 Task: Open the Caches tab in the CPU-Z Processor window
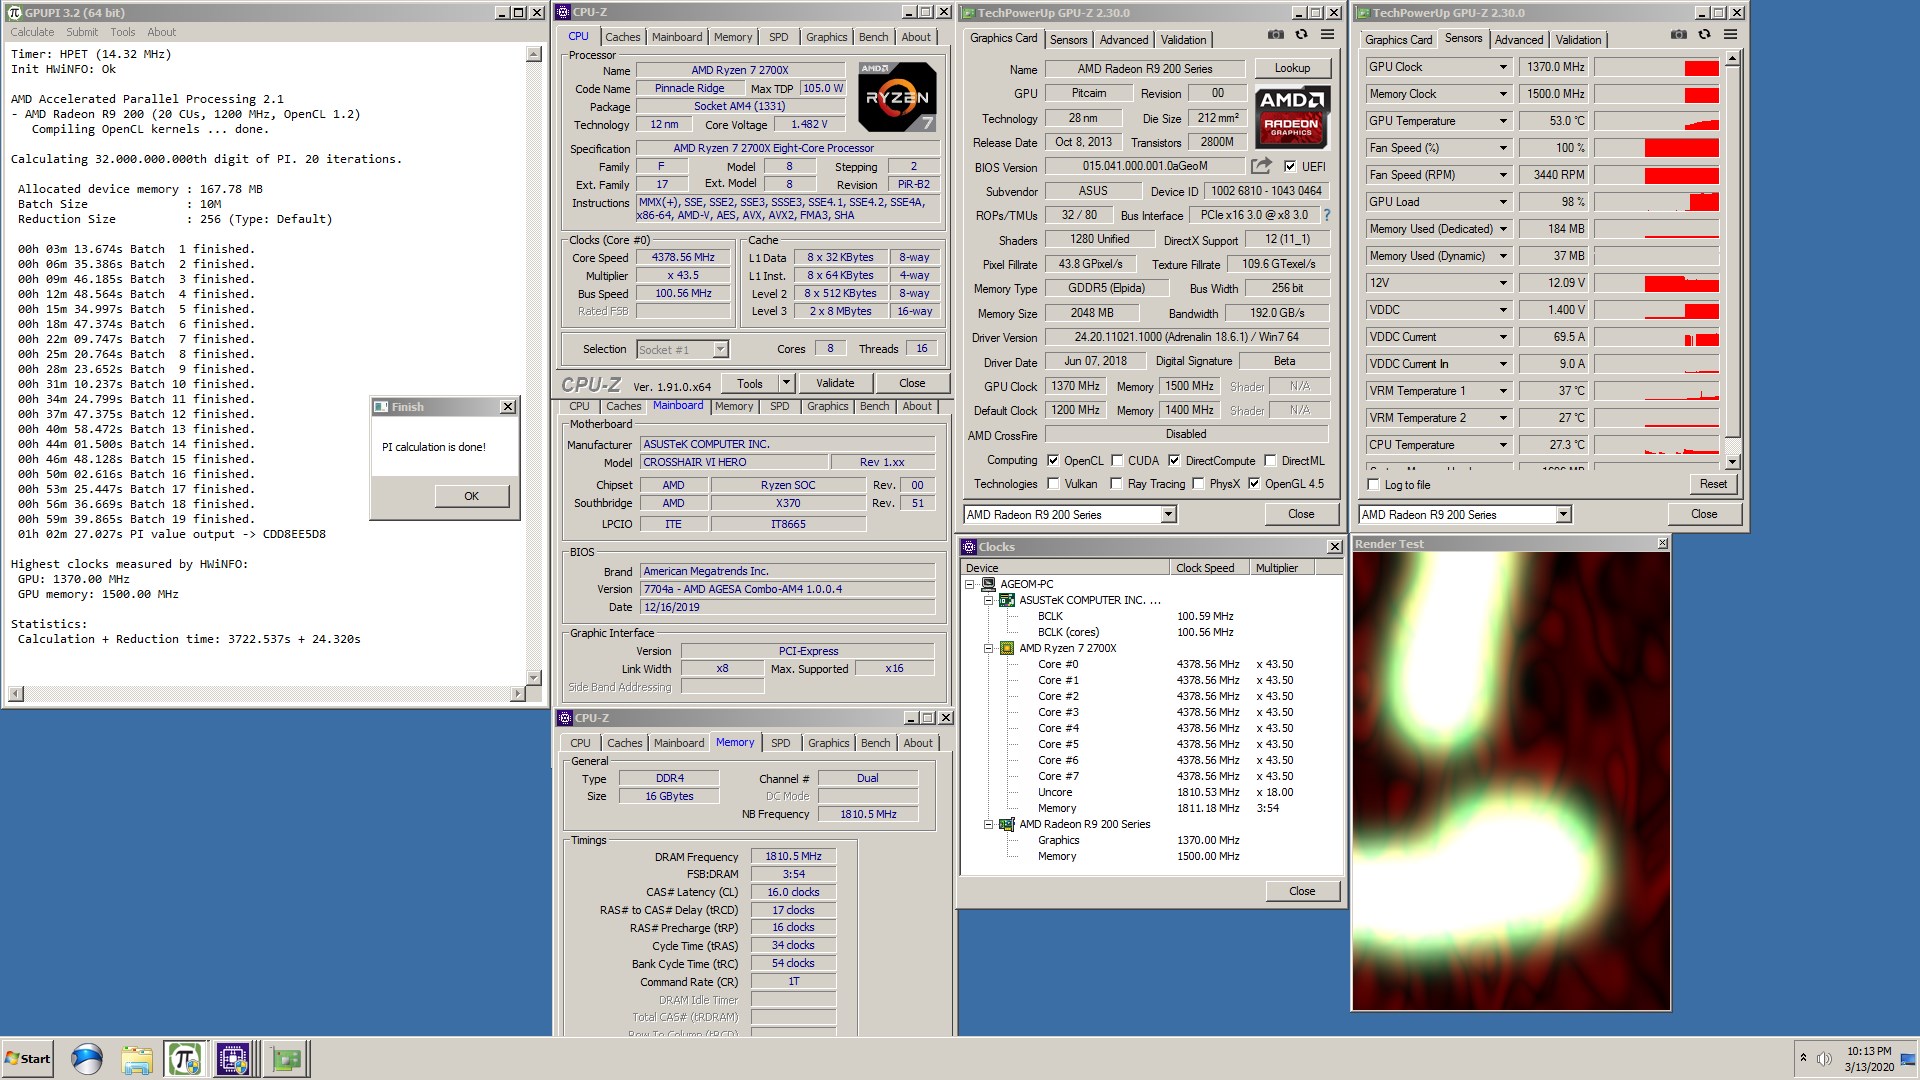pyautogui.click(x=622, y=37)
